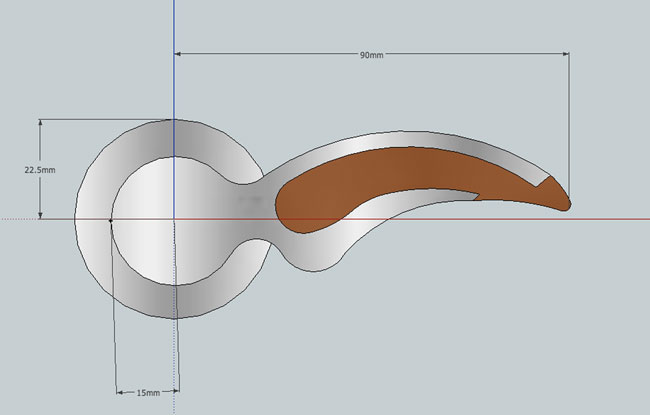Click the vertical extension line above the handle tip
The image size is (650, 415).
(x=569, y=120)
